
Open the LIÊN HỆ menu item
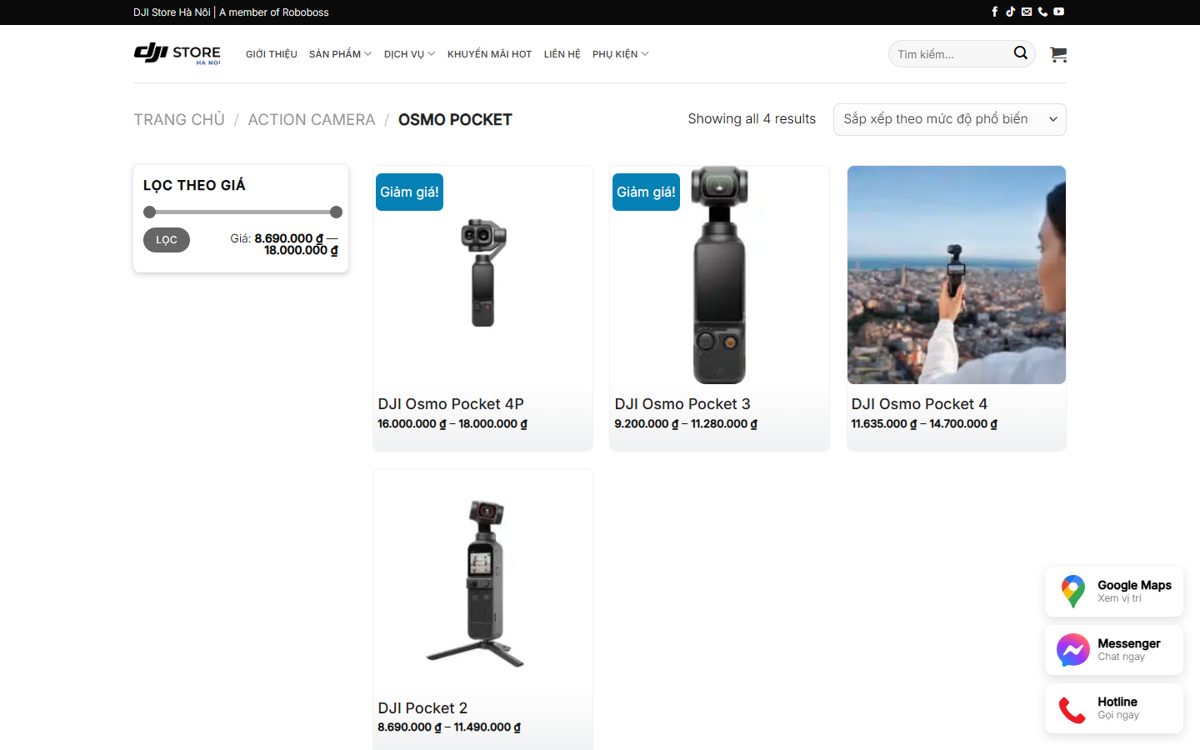coord(562,54)
